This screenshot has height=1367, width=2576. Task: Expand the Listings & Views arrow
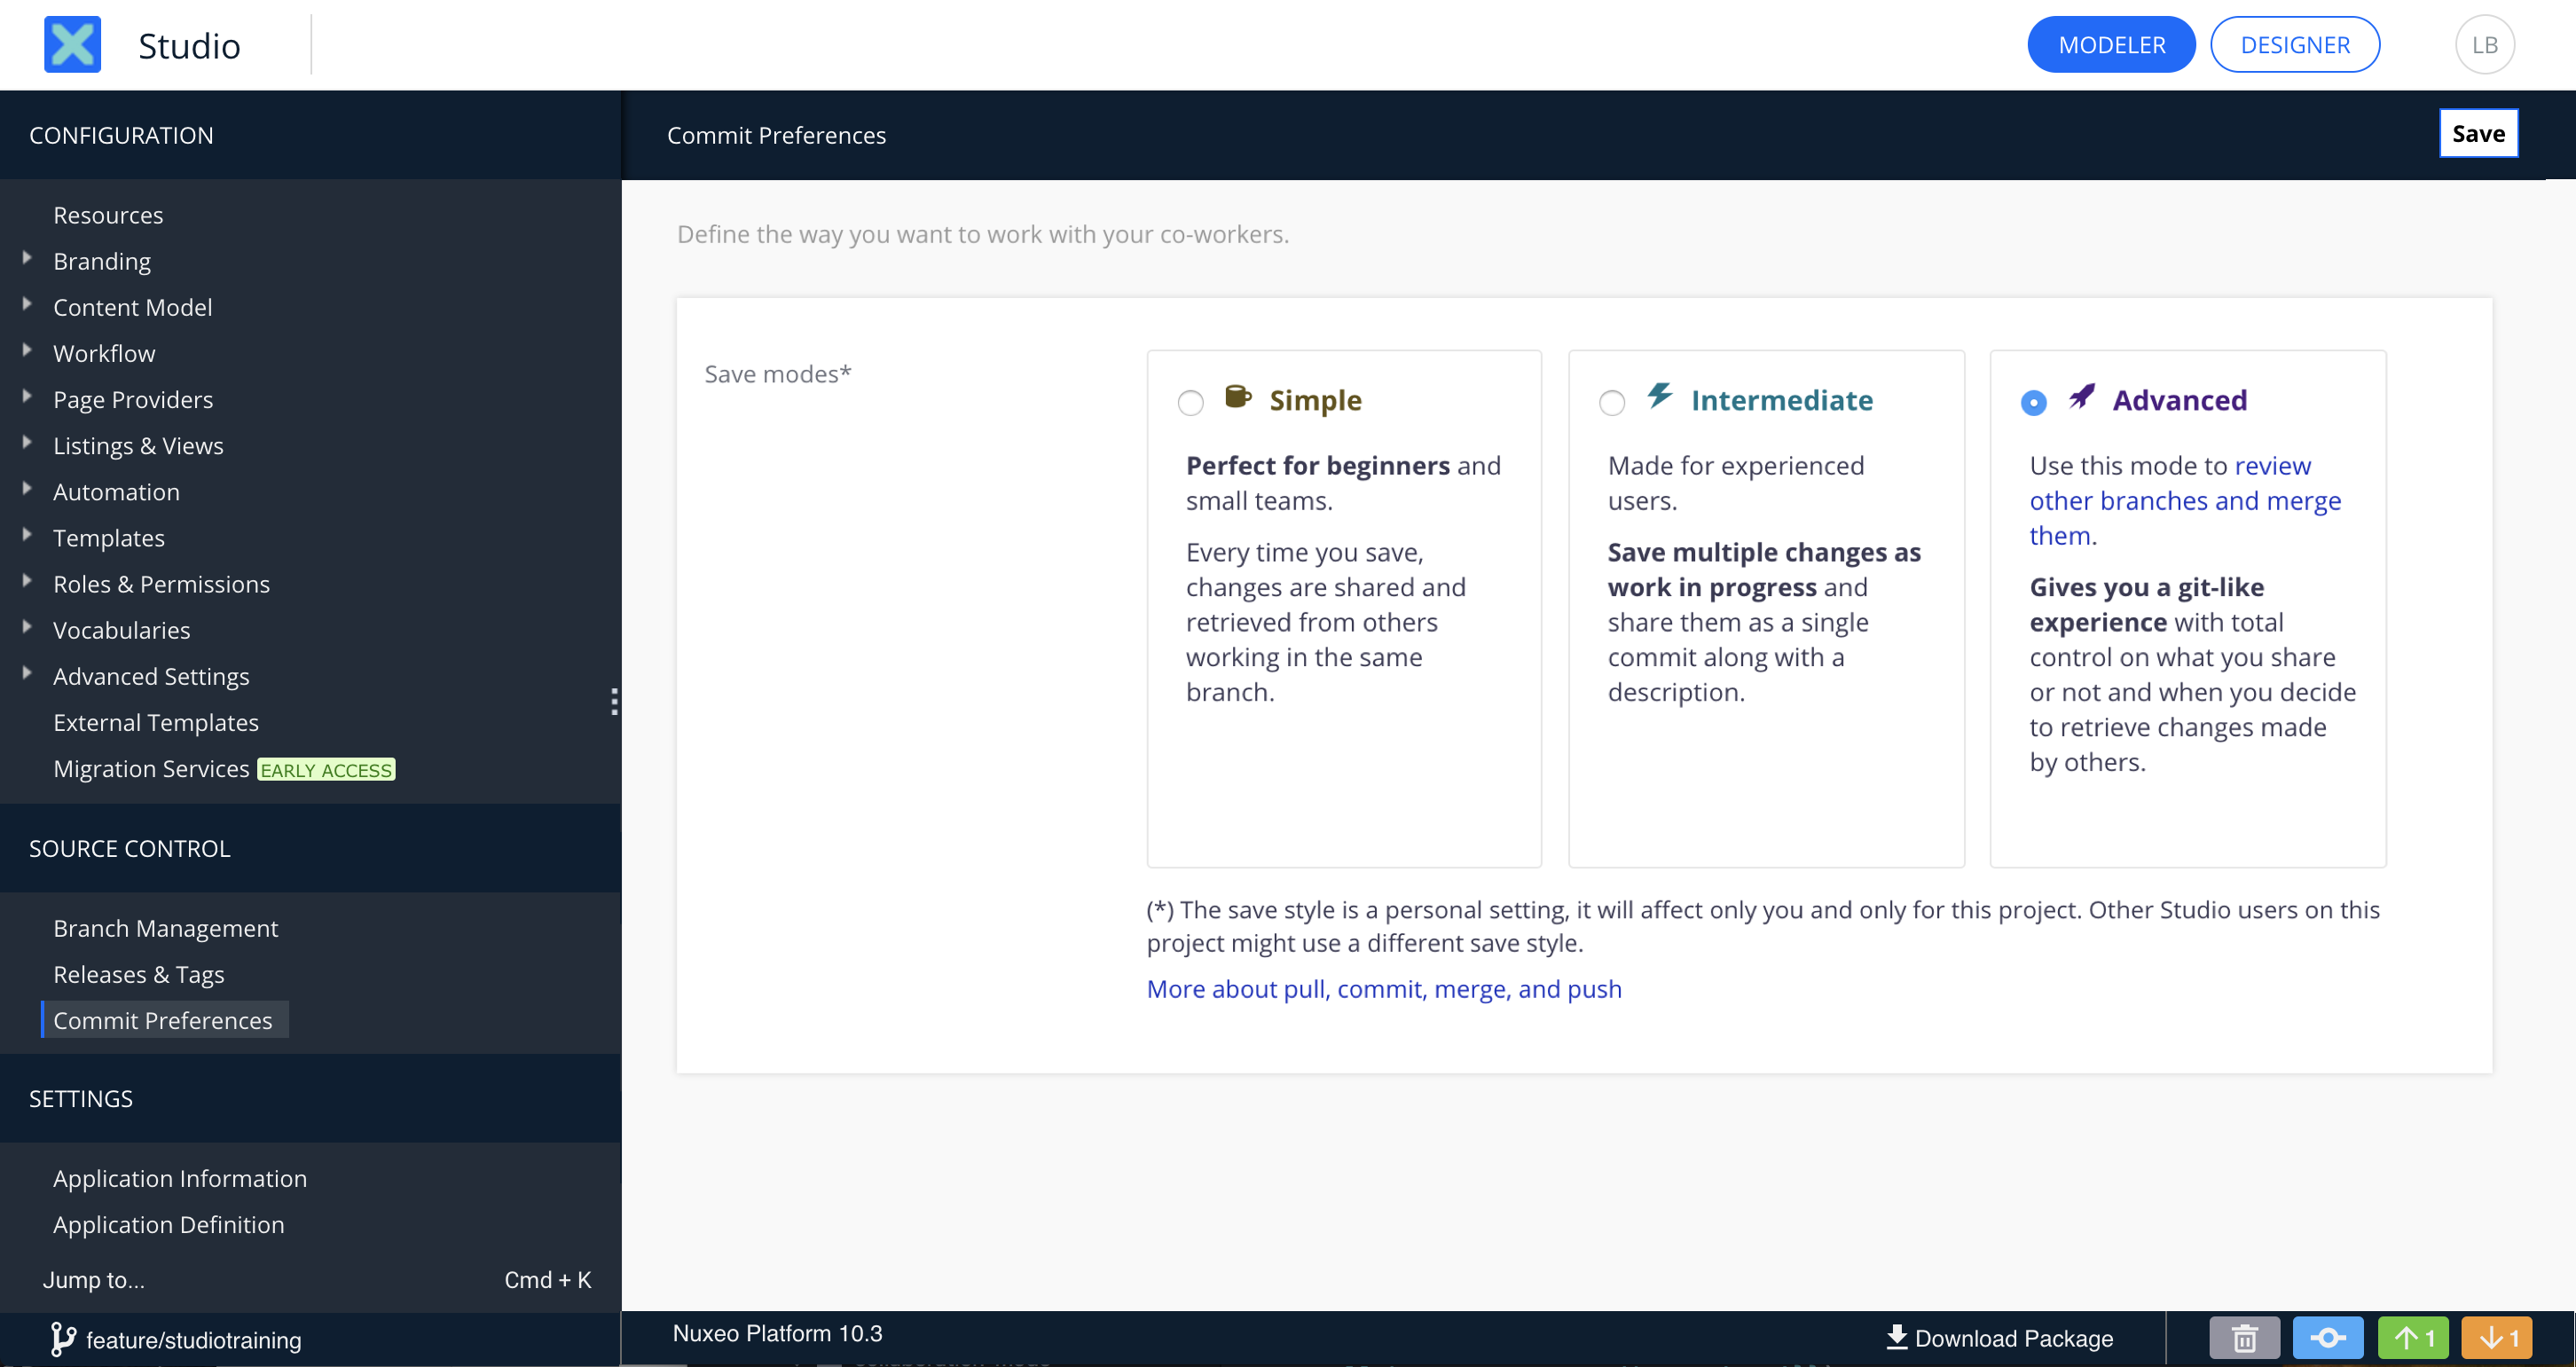coord(27,442)
